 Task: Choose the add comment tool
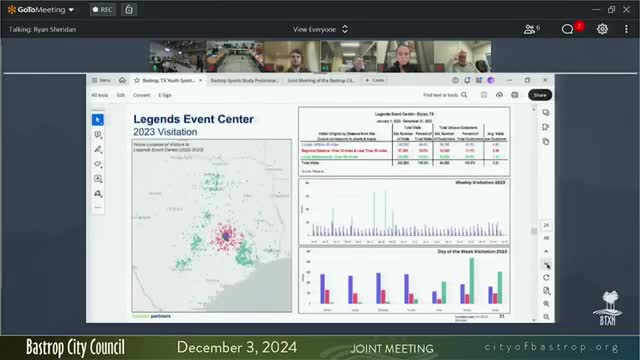click(x=98, y=134)
